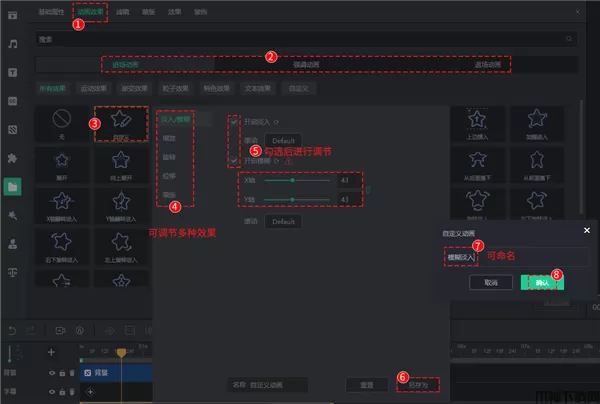Toggle lock on the 字幕 track
This screenshot has width=600, height=404.
[x=62, y=392]
